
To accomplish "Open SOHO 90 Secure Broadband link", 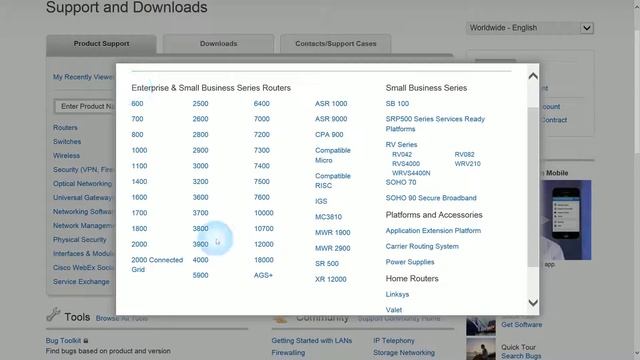I will [431, 198].
